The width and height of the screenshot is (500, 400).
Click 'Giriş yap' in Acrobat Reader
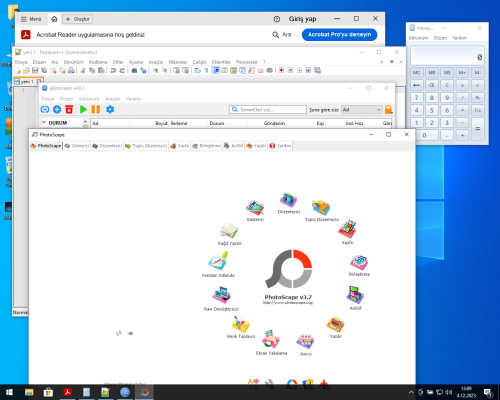(302, 19)
